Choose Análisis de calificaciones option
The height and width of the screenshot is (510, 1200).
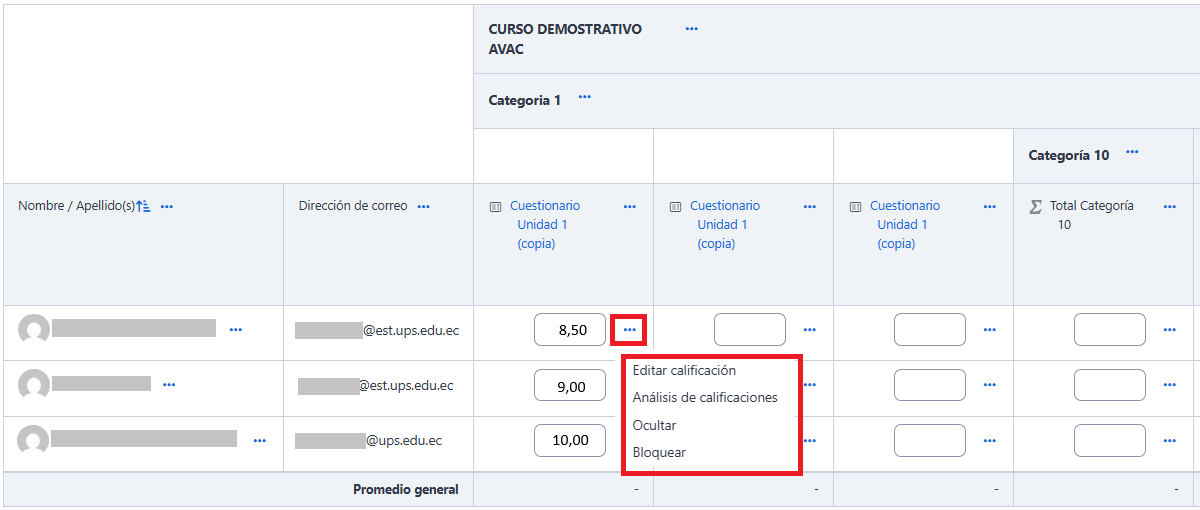click(705, 398)
